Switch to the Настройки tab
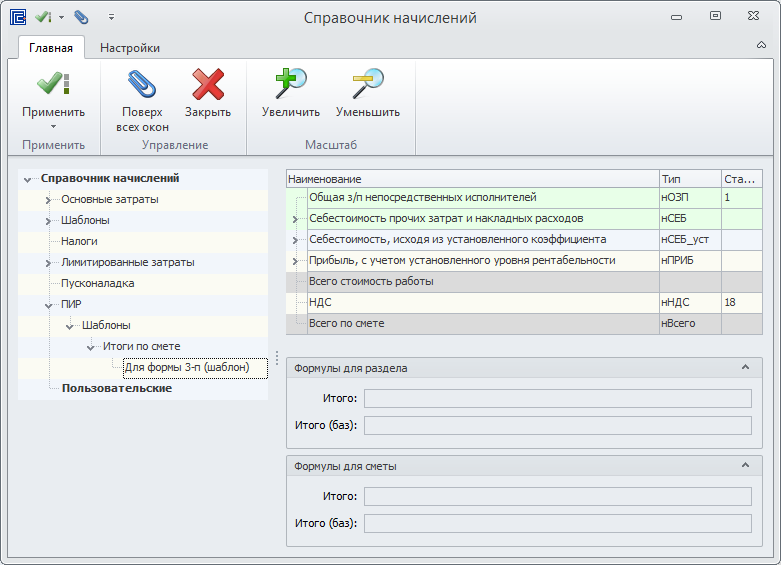The image size is (781, 565). (129, 48)
